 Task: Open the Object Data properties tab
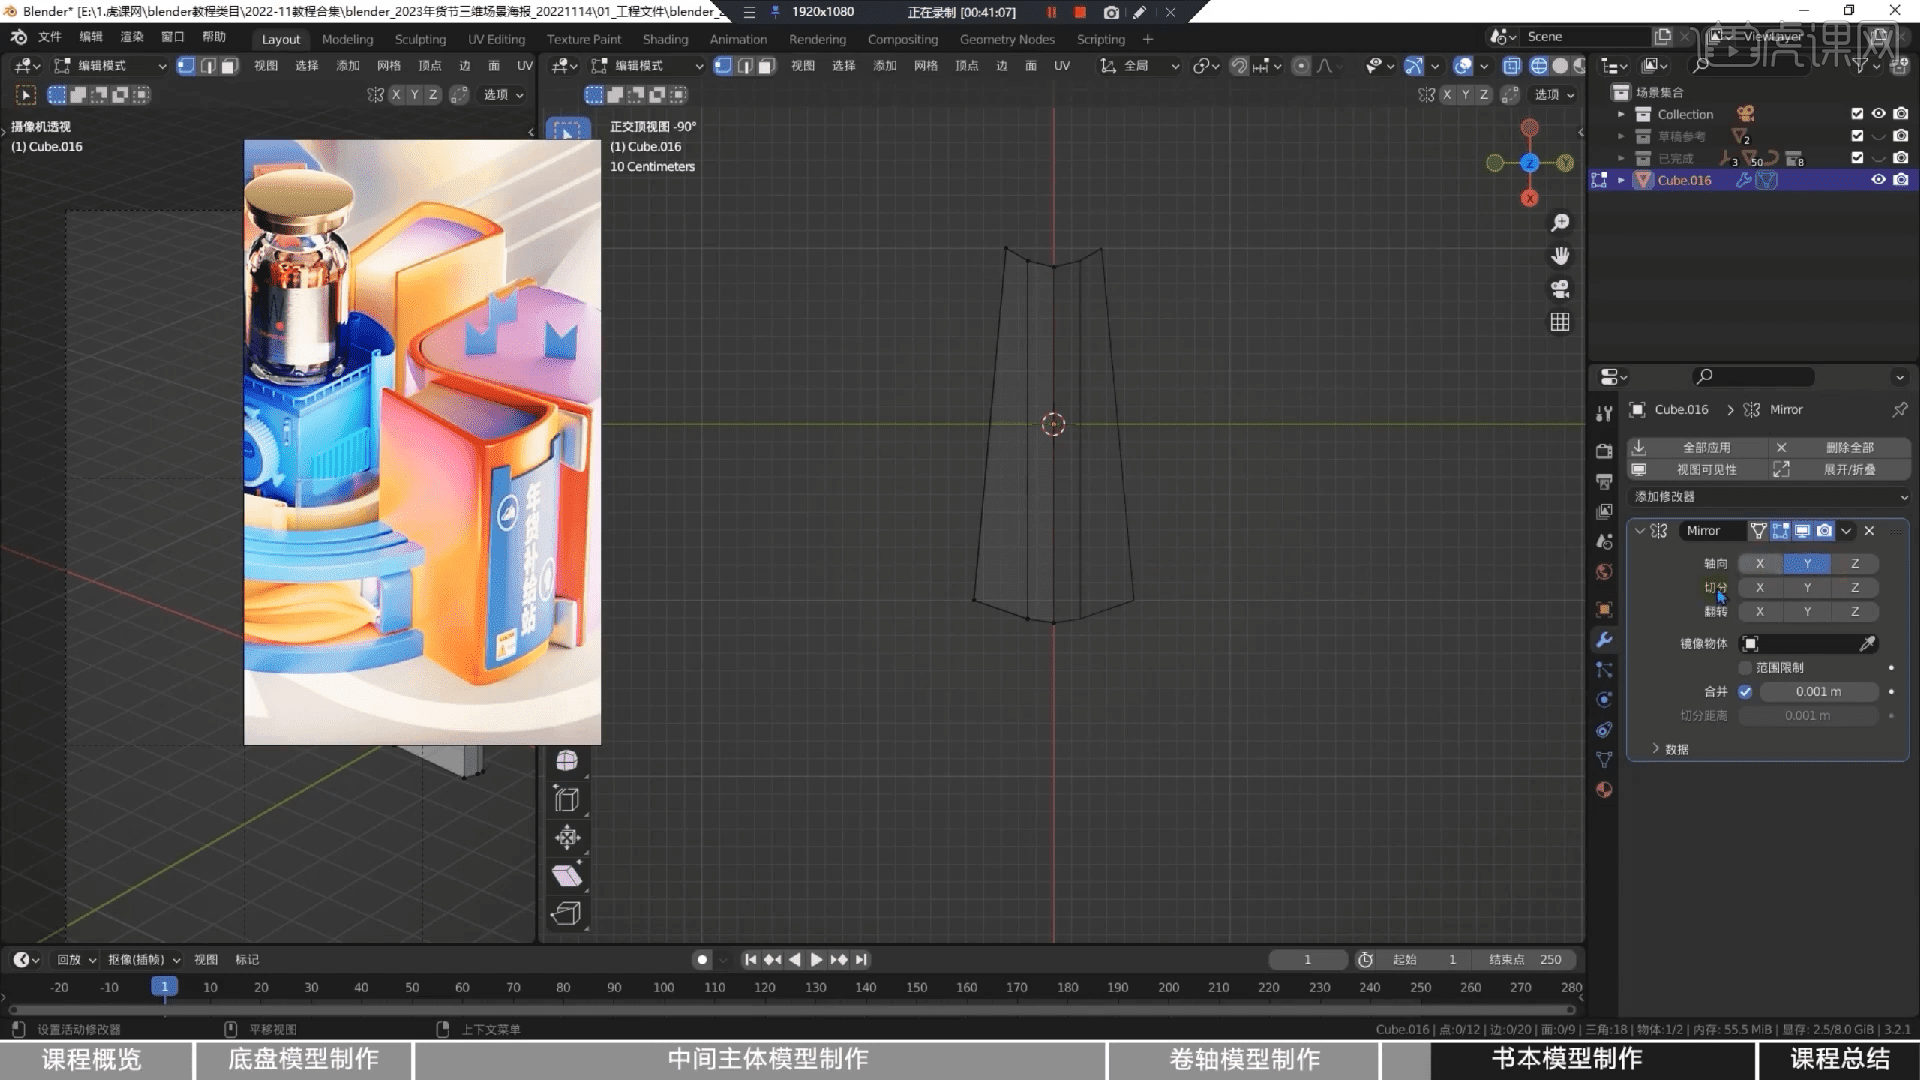coord(1604,760)
